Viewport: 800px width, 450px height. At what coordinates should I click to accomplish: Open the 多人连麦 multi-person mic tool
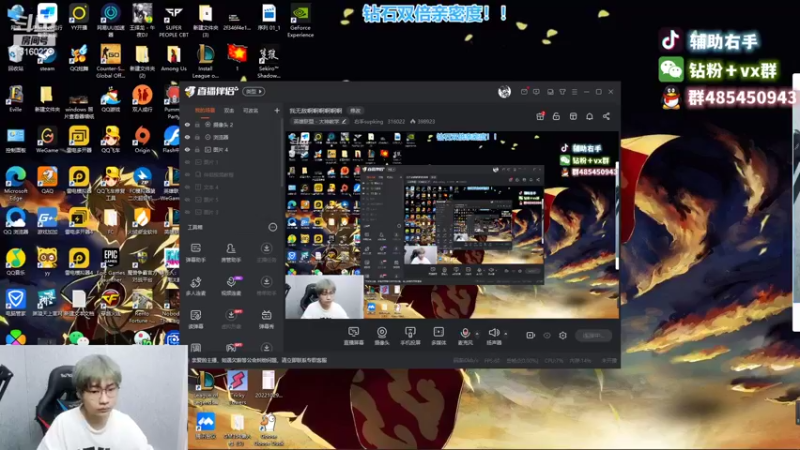(x=195, y=286)
